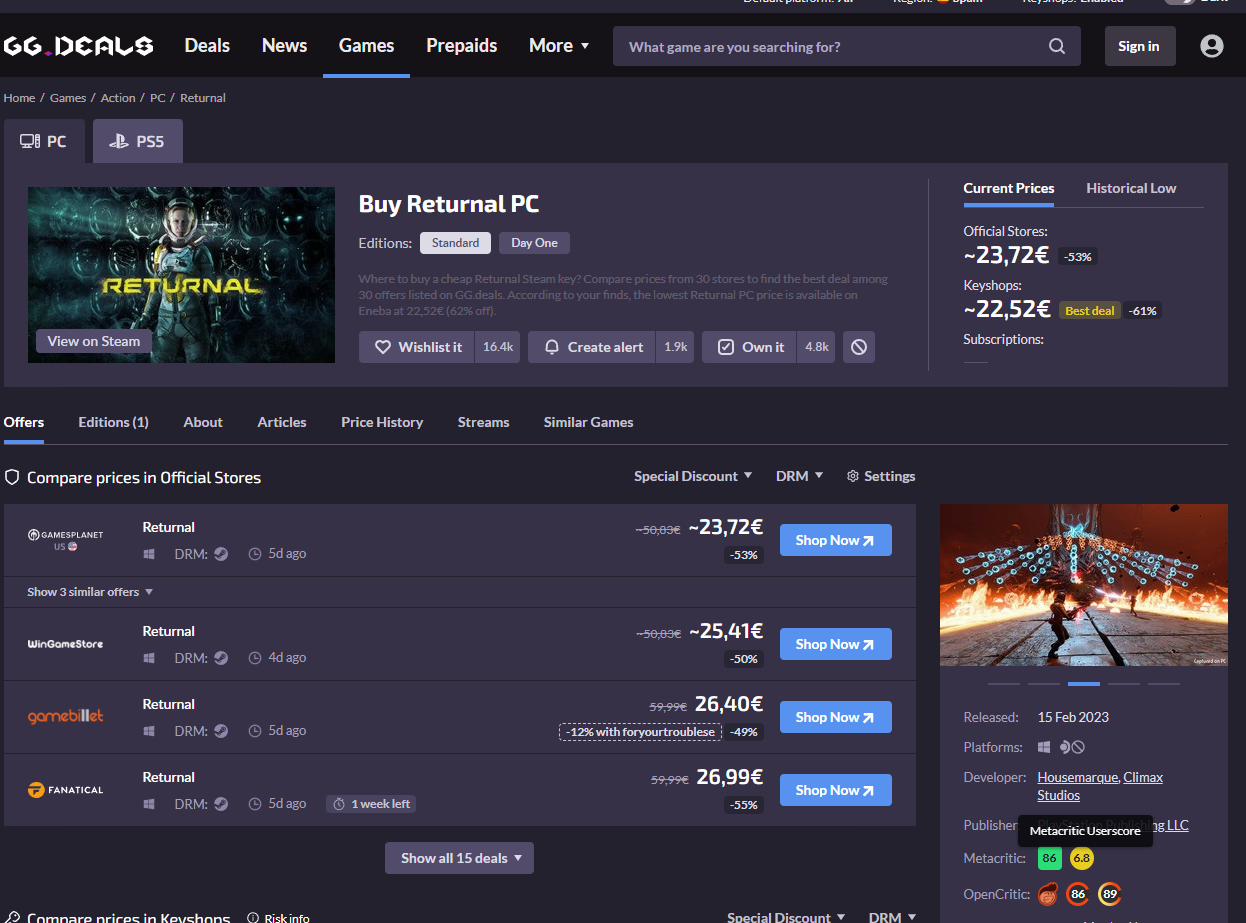Select the Day One edition
Image resolution: width=1246 pixels, height=923 pixels.
coord(535,243)
